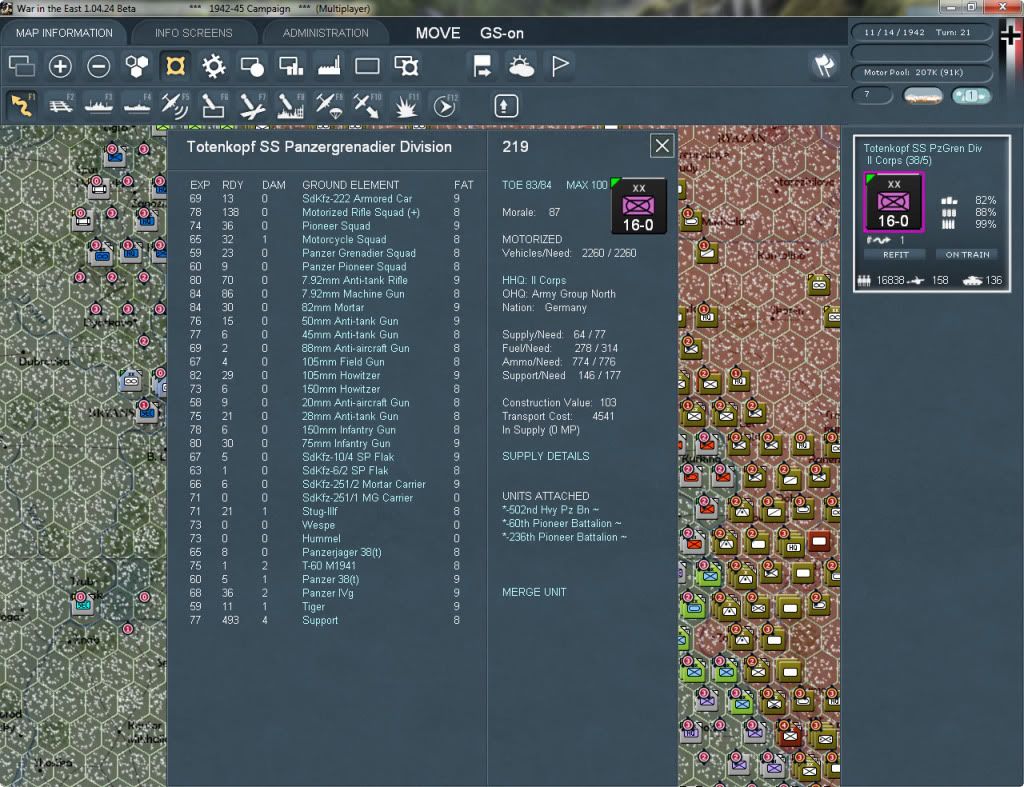The image size is (1024, 787).
Task: Click the rectangle with circle toolbar icon
Action: tap(252, 66)
